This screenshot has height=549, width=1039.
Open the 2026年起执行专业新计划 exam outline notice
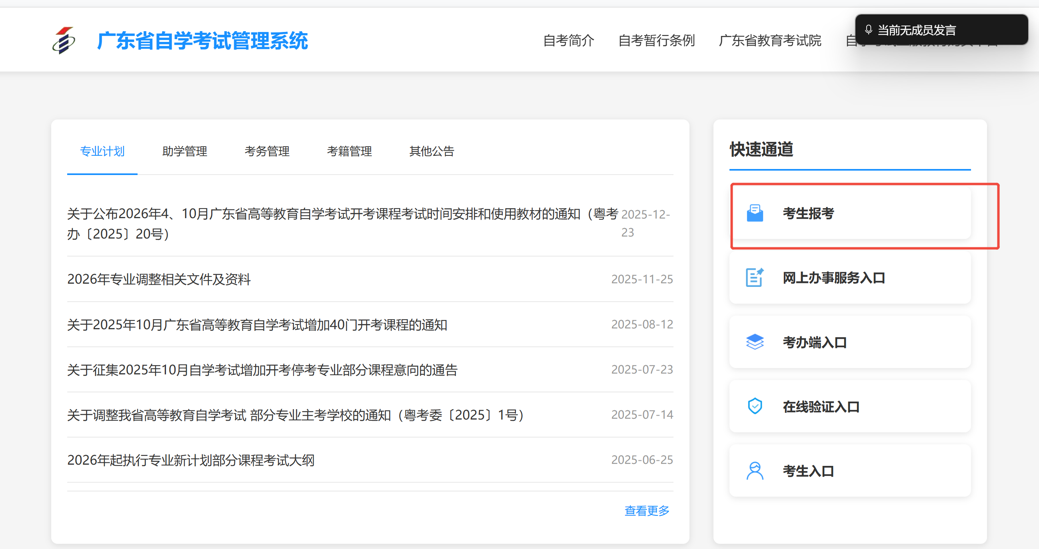click(191, 460)
